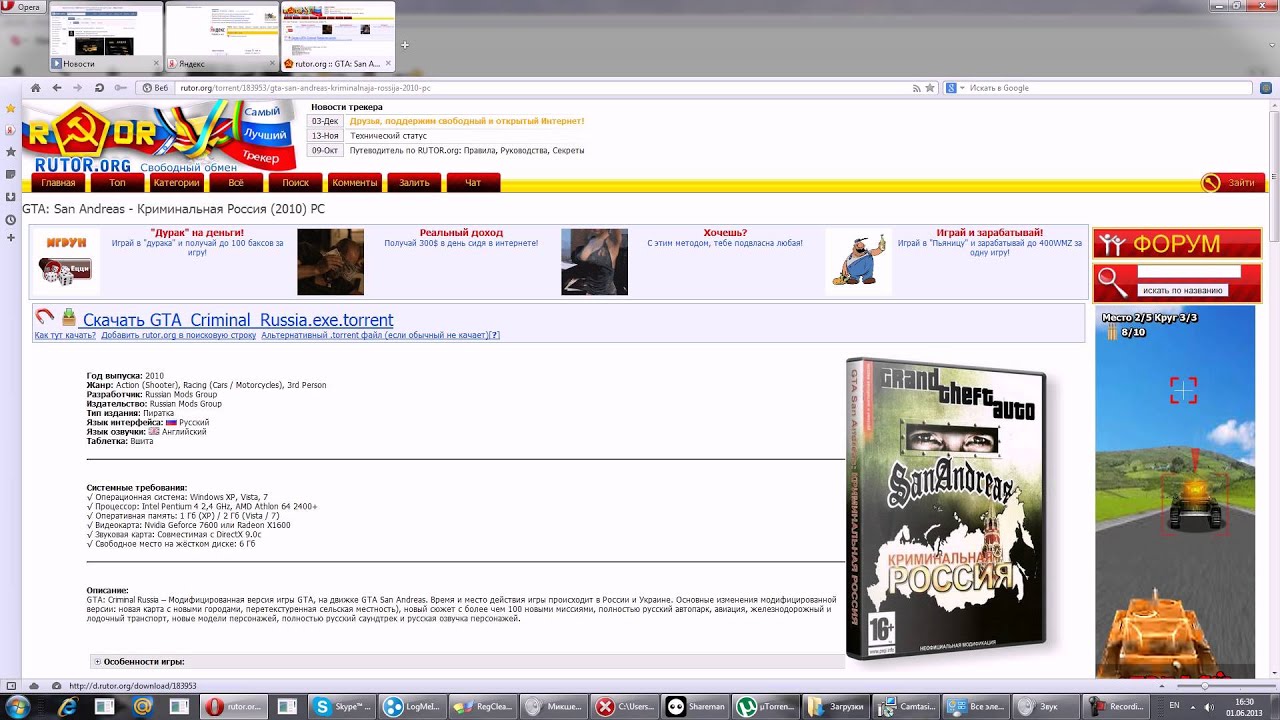Close the Яндекс tab
The image size is (1280, 720).
click(272, 63)
